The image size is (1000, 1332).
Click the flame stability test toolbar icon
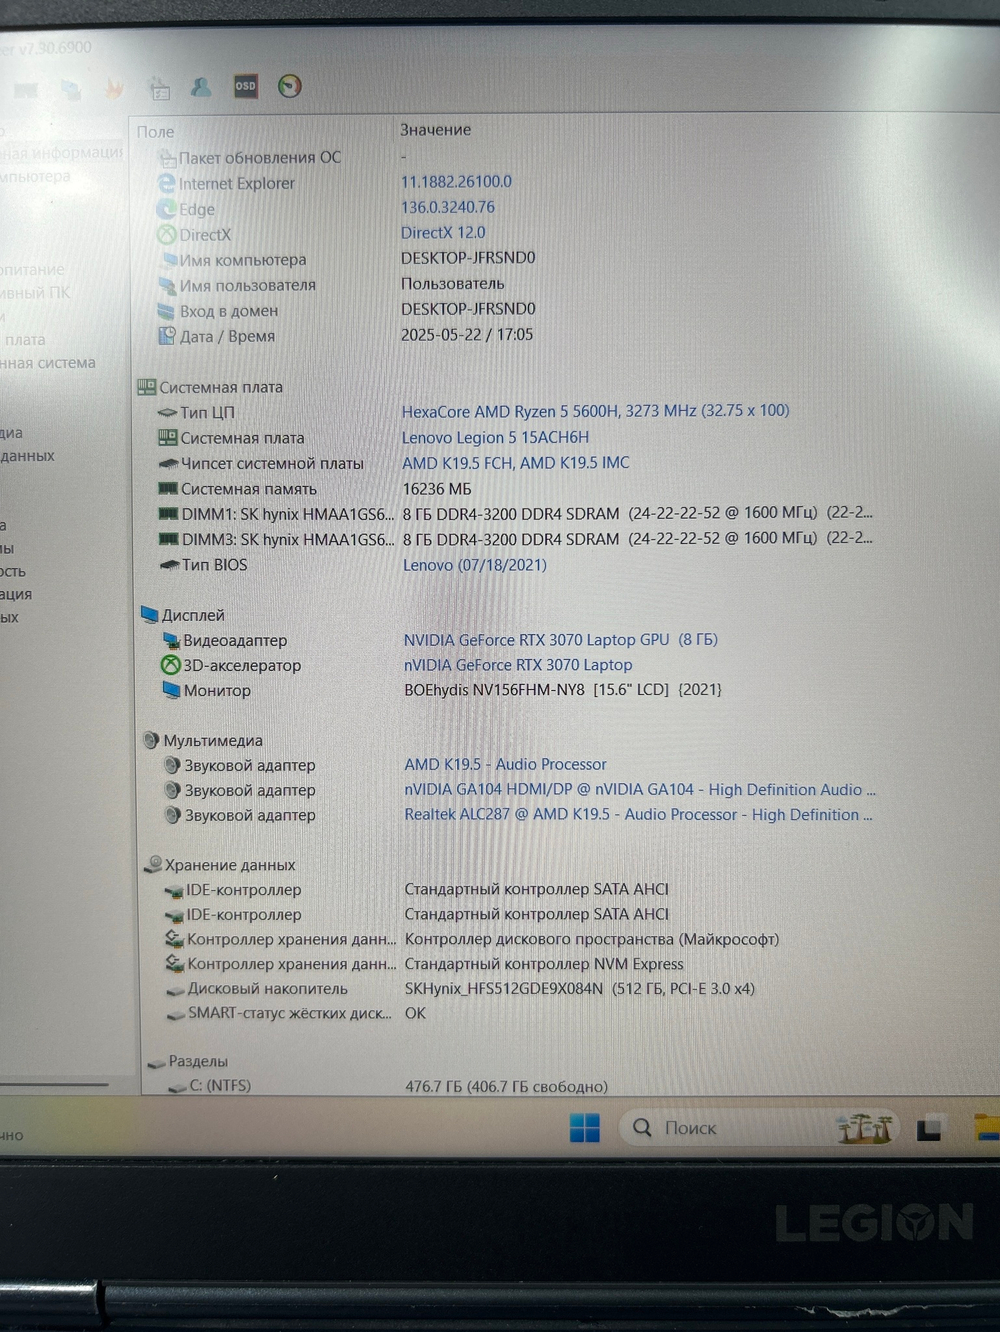point(113,88)
